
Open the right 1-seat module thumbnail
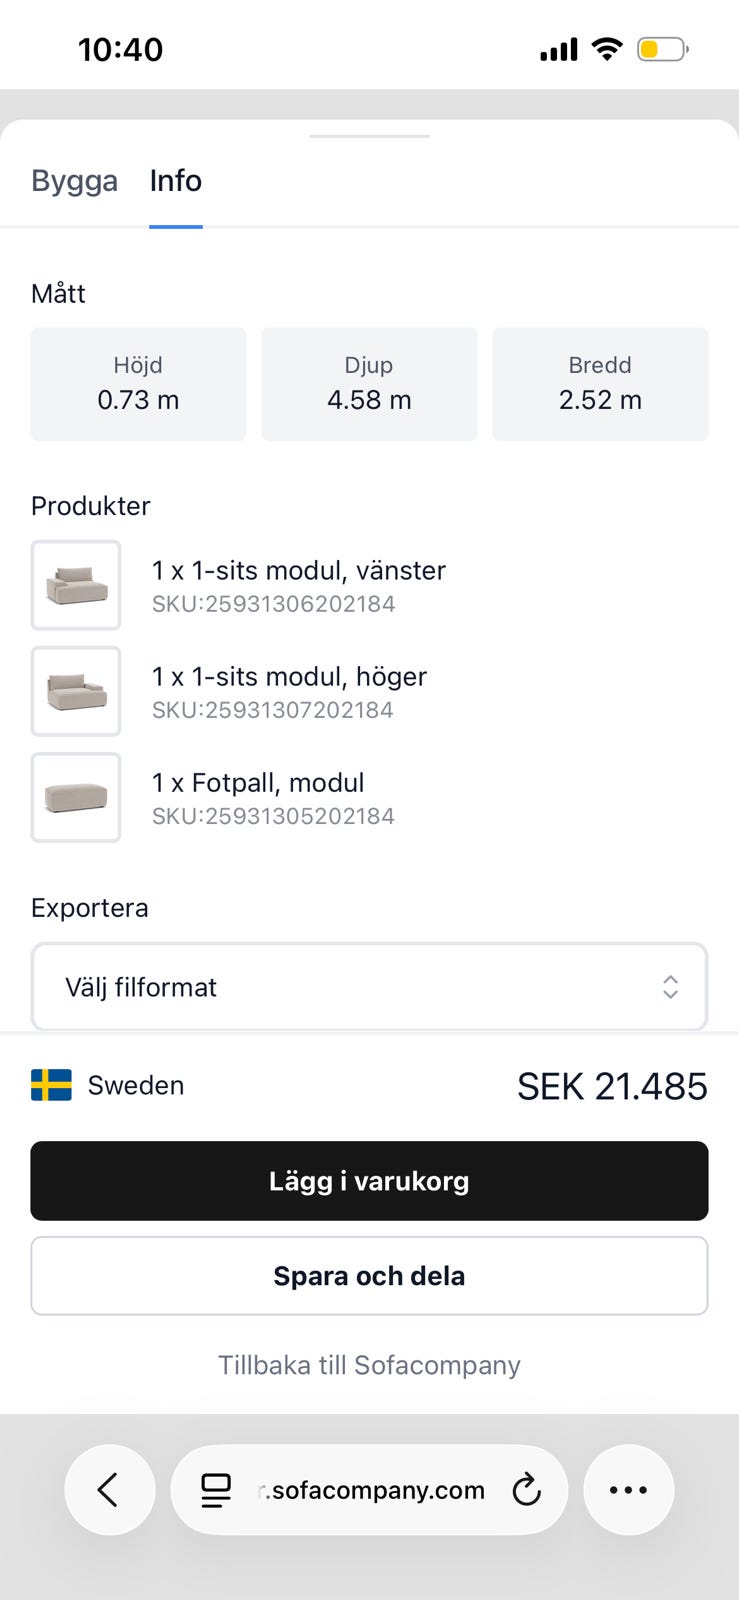pyautogui.click(x=76, y=691)
